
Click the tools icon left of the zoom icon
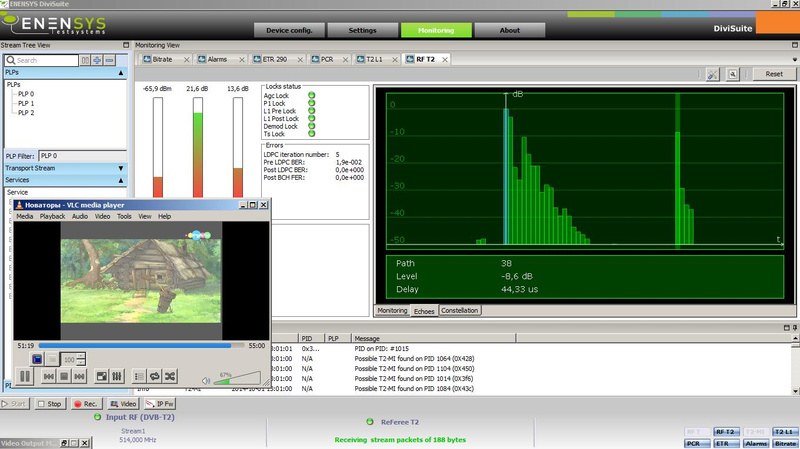click(712, 74)
